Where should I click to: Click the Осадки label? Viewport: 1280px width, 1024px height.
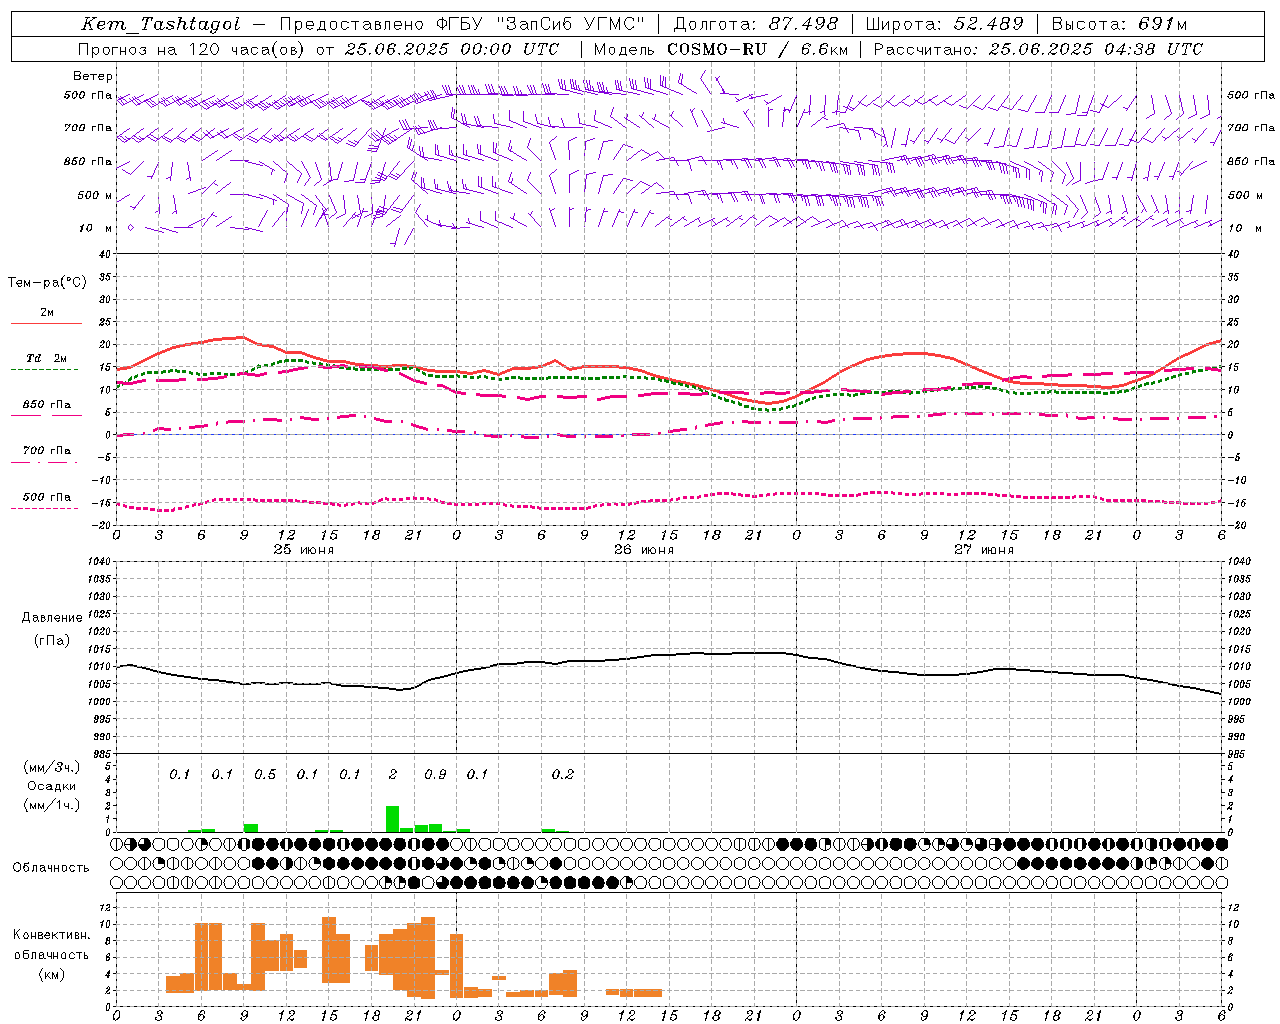[x=51, y=786]
